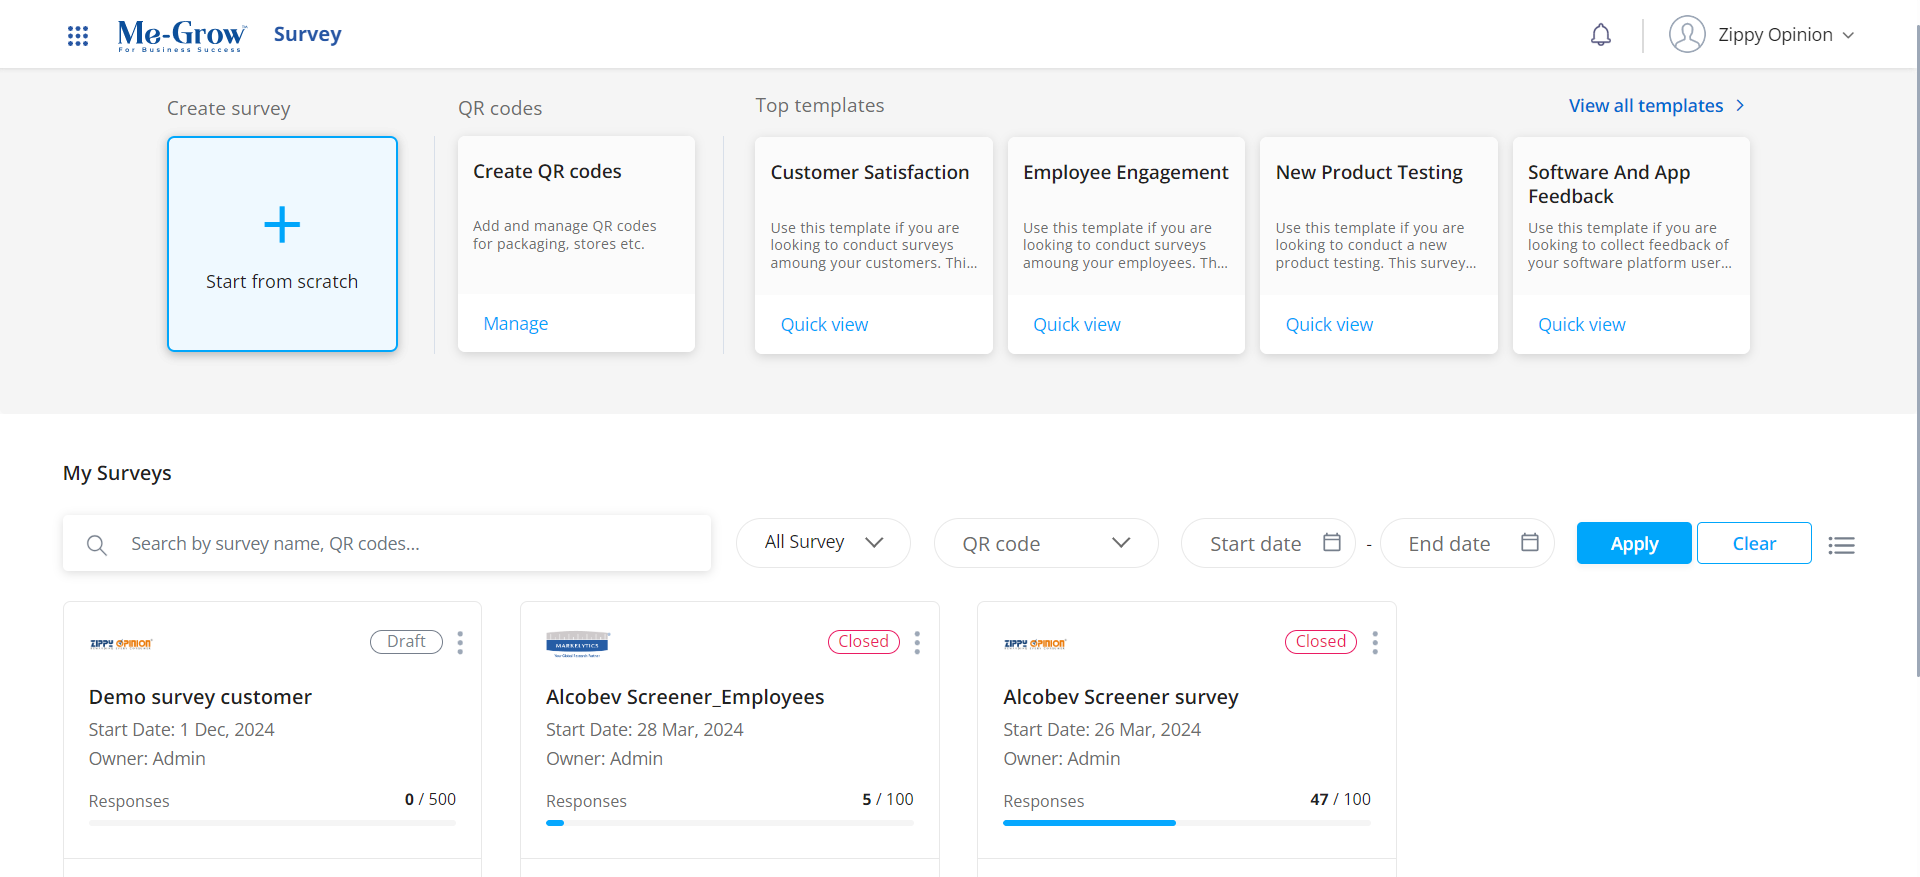Click the notification bell icon

point(1600,35)
